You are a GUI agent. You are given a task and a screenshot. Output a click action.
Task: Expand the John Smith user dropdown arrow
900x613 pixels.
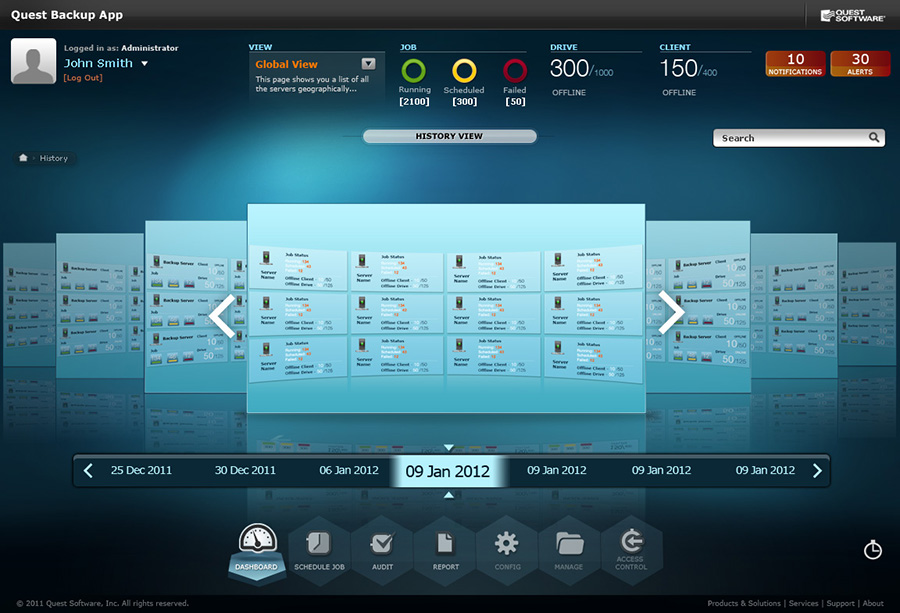pyautogui.click(x=145, y=64)
